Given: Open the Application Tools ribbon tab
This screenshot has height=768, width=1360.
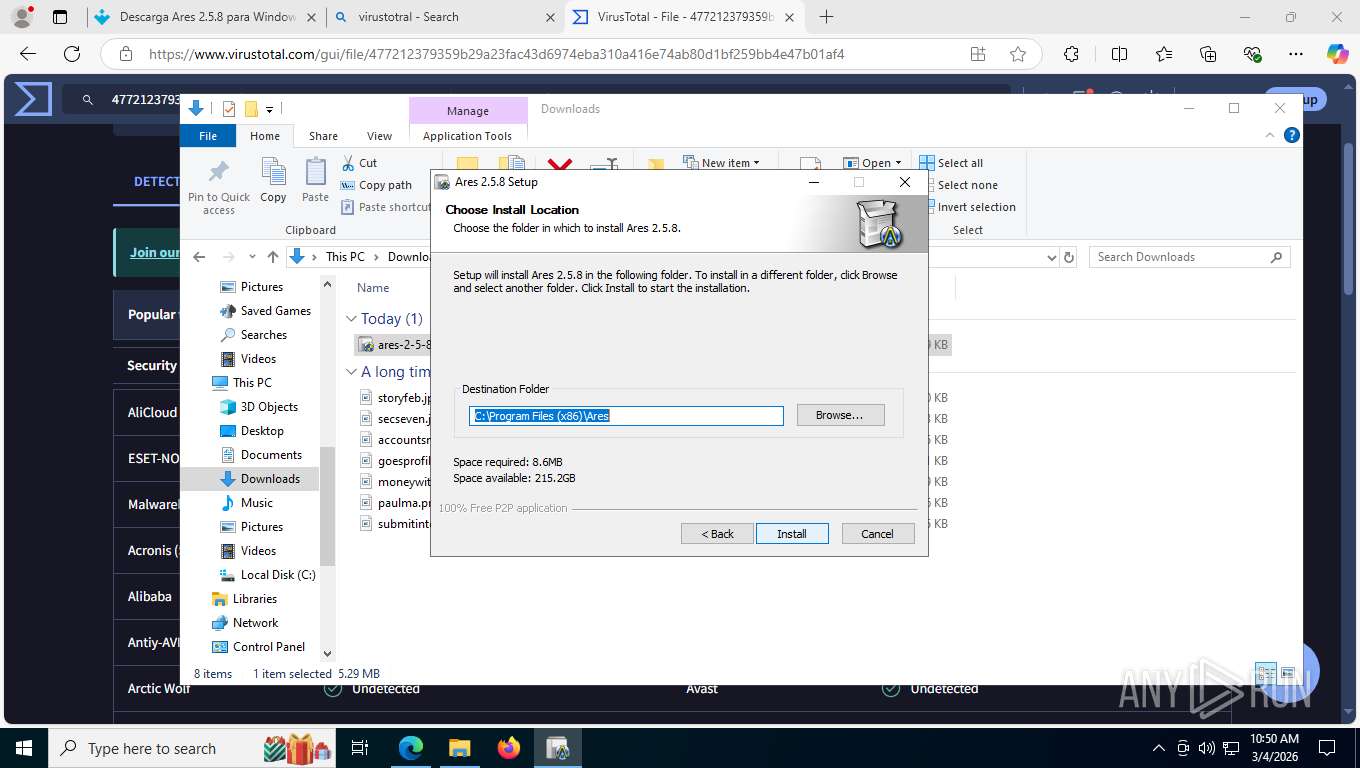Looking at the screenshot, I should coord(467,136).
